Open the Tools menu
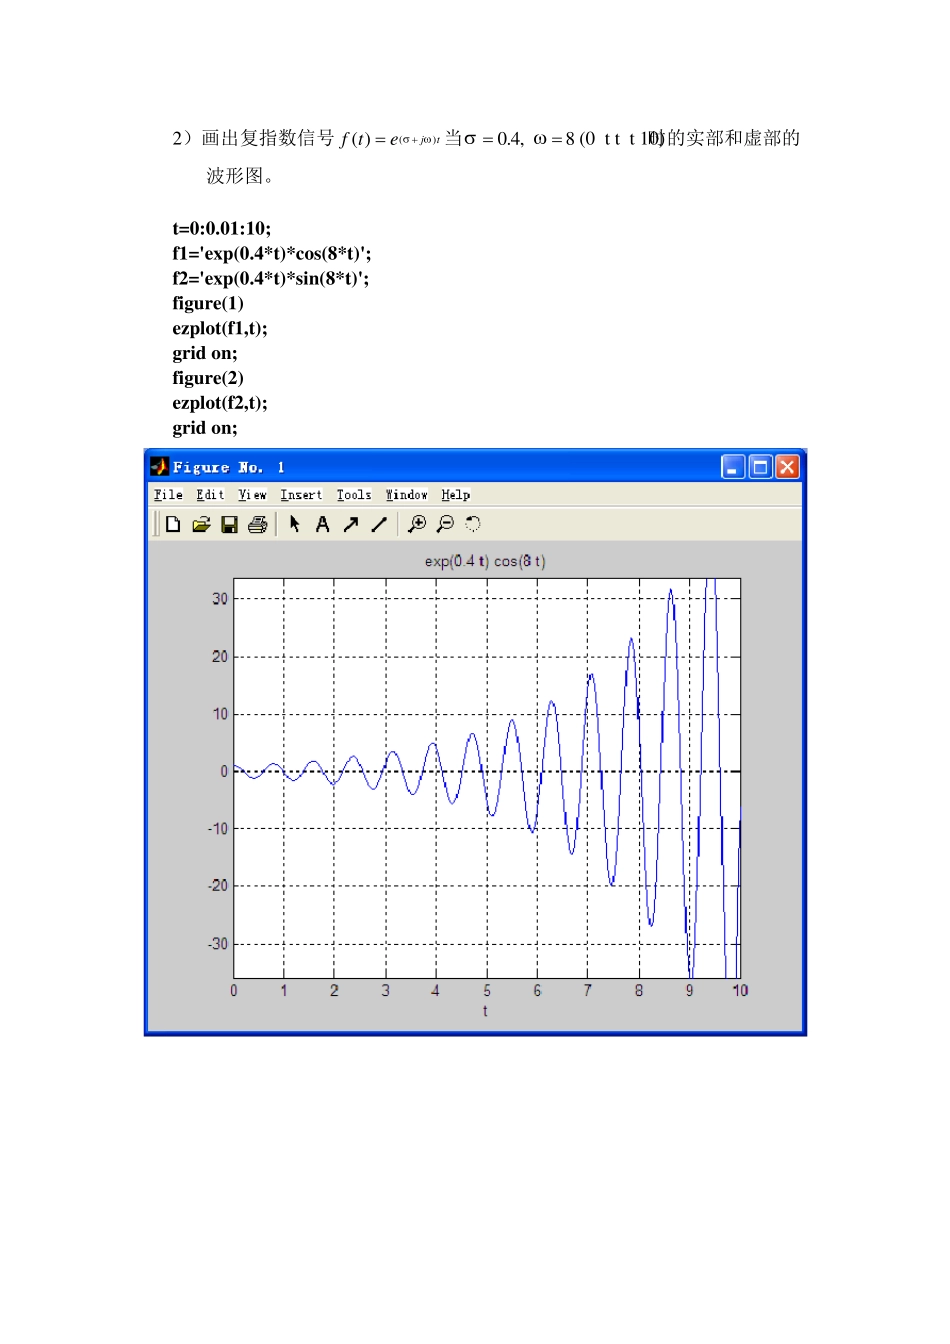 point(354,495)
